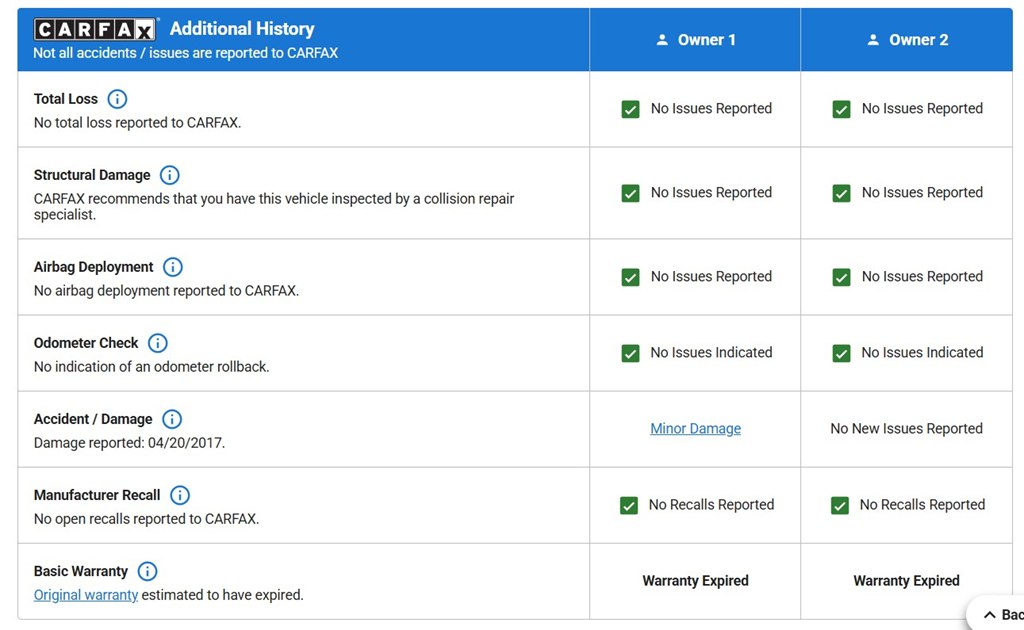Click the Manufacturer Recall info icon
Screen dimensions: 1024x630
(180, 495)
